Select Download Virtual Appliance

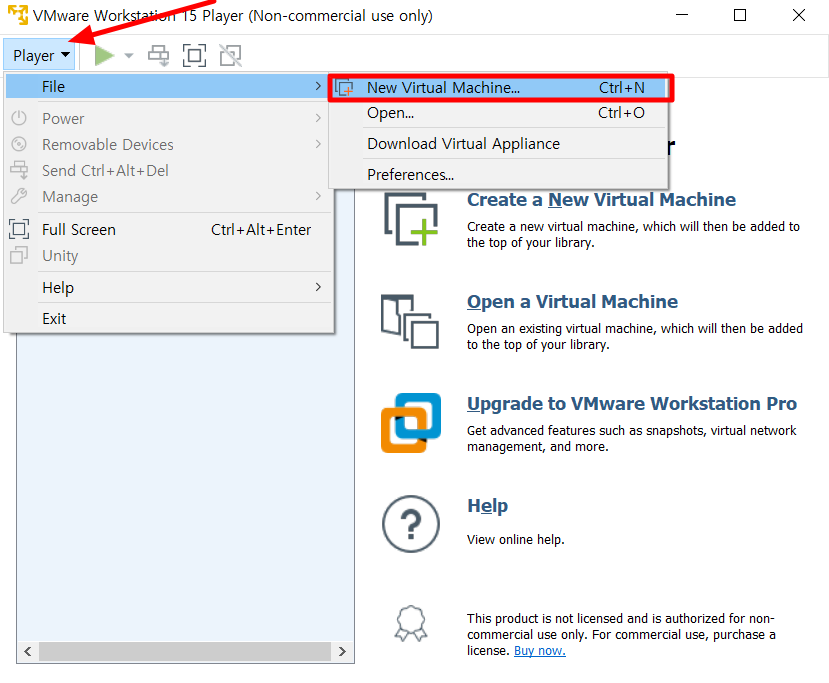pos(498,144)
